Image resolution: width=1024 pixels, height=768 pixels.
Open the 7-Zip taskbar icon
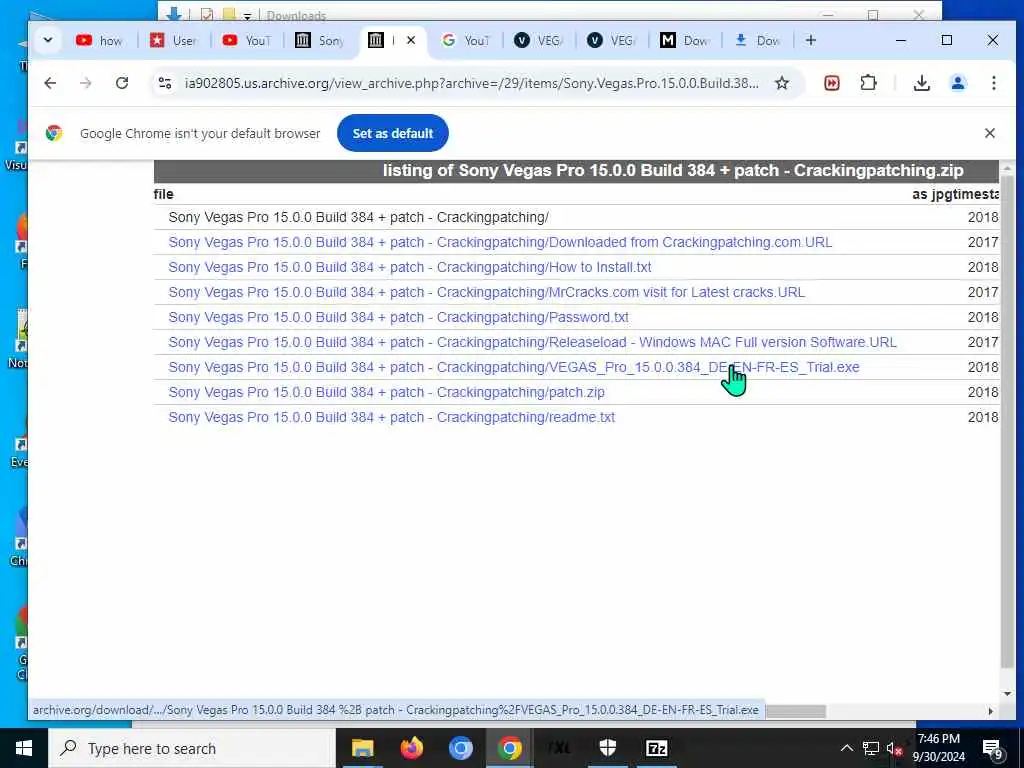point(656,748)
